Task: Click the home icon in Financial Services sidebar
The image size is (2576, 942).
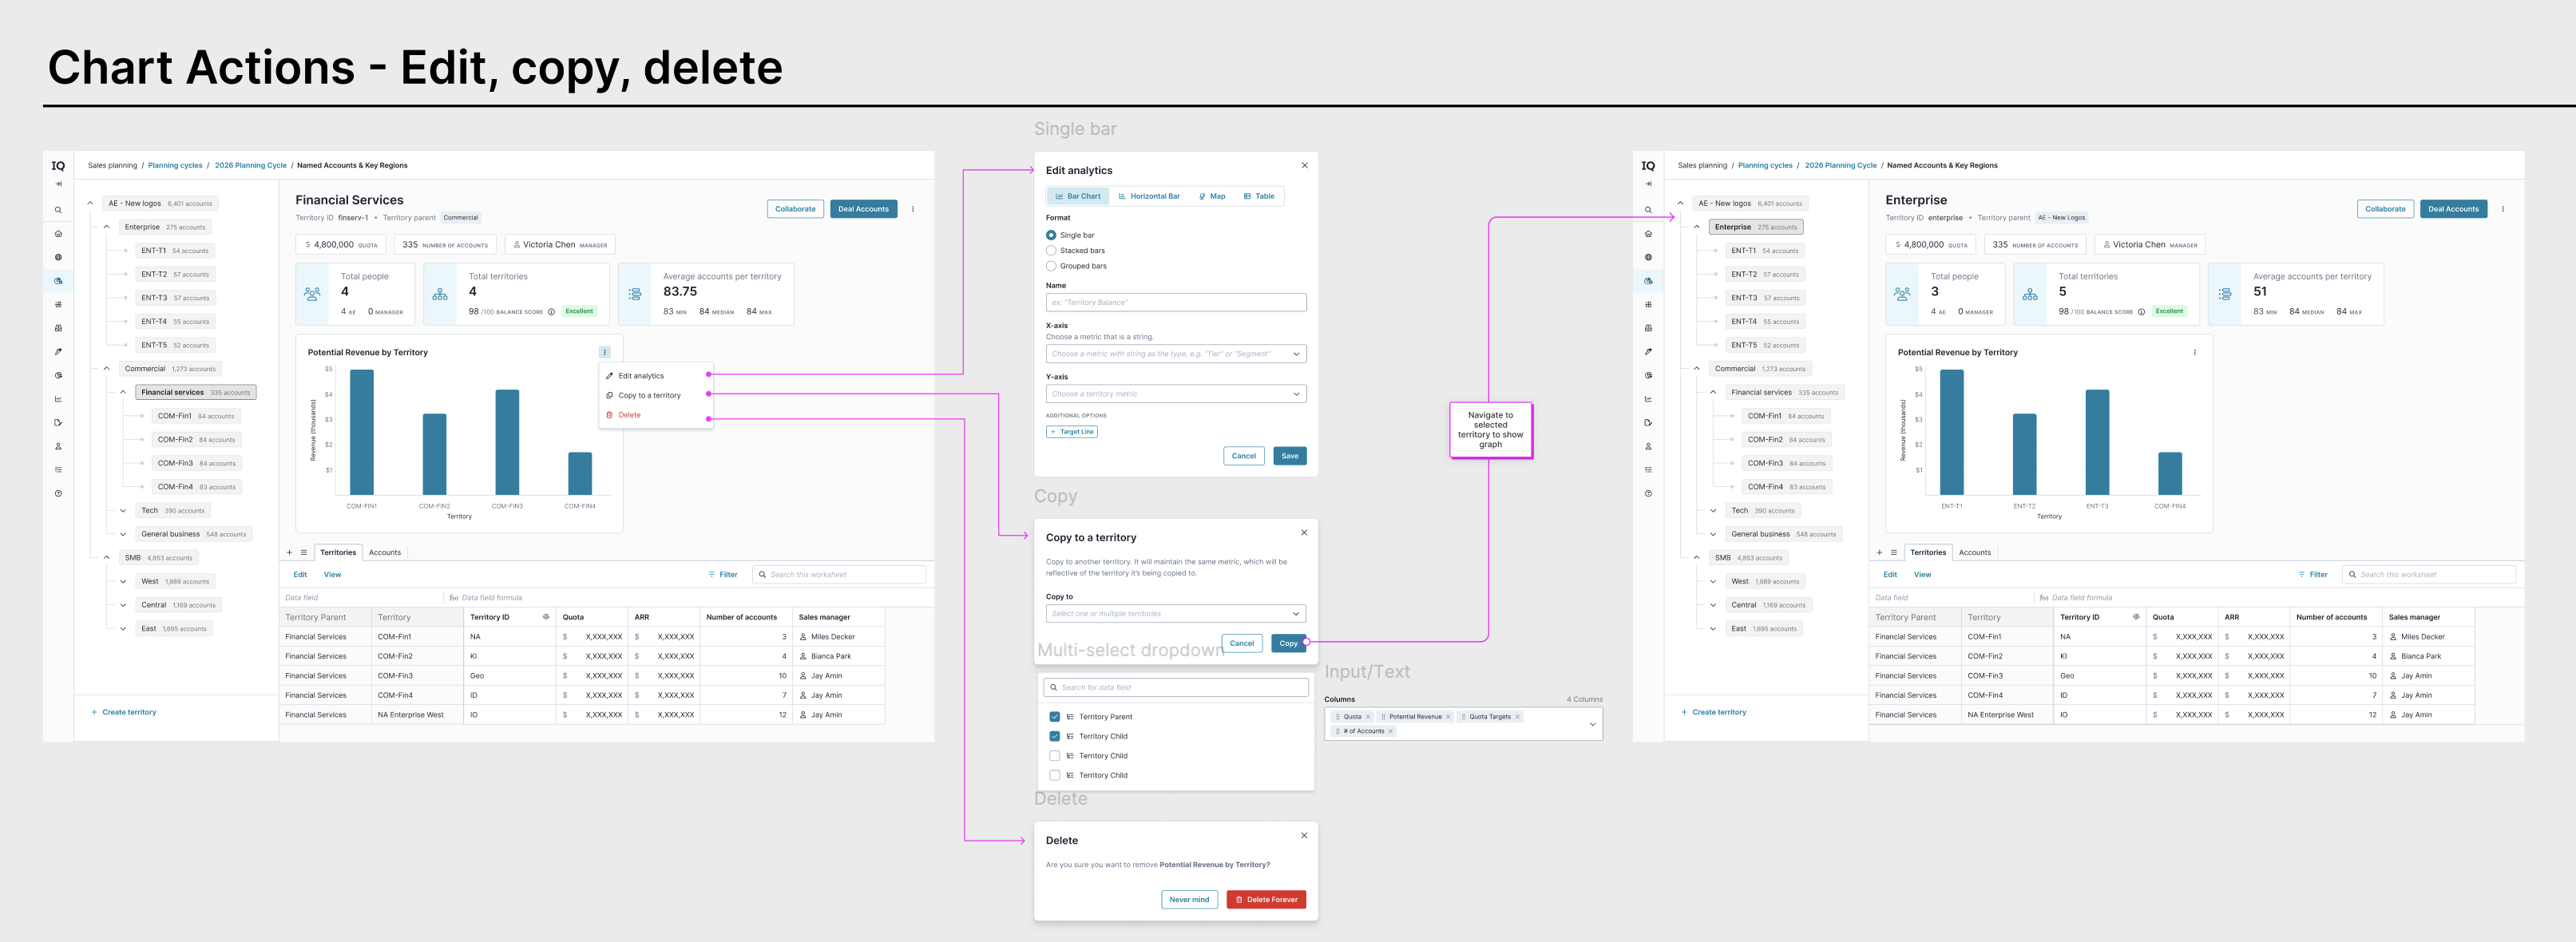Action: (x=58, y=234)
